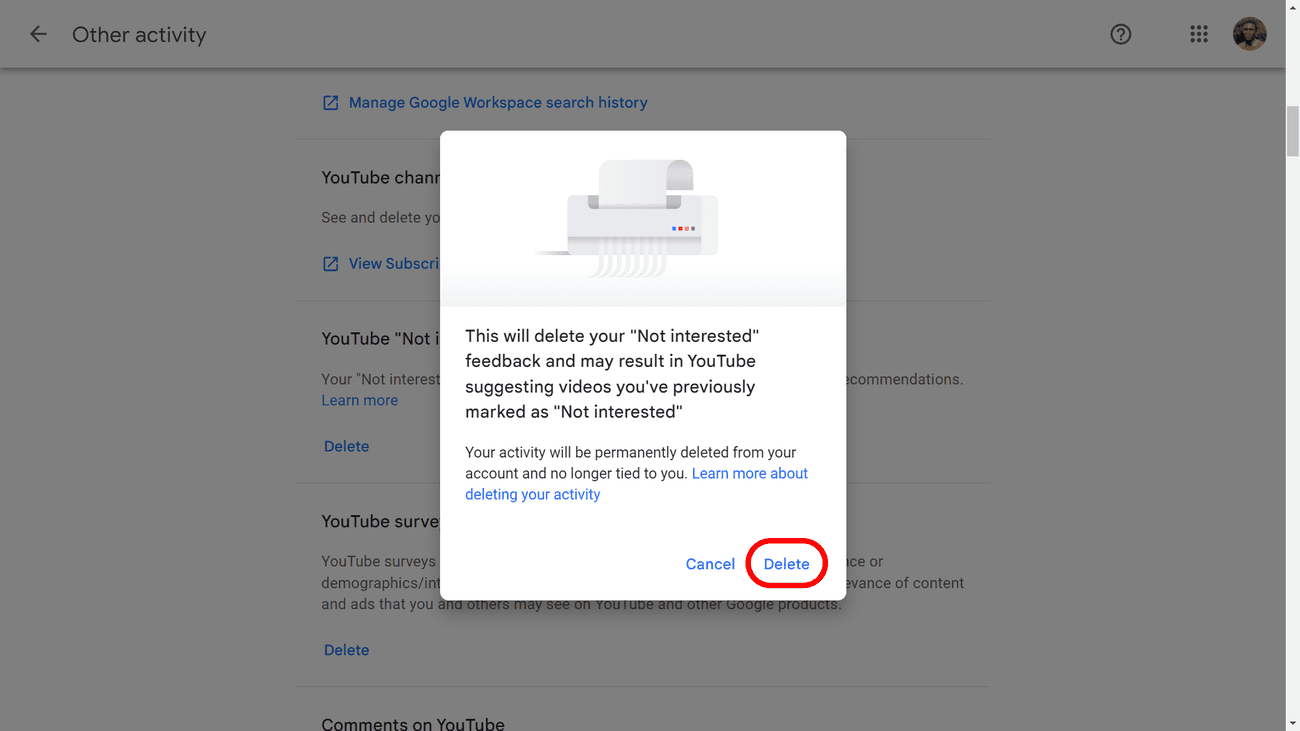The height and width of the screenshot is (731, 1300).
Task: Open your Google account profile avatar
Action: click(1250, 33)
